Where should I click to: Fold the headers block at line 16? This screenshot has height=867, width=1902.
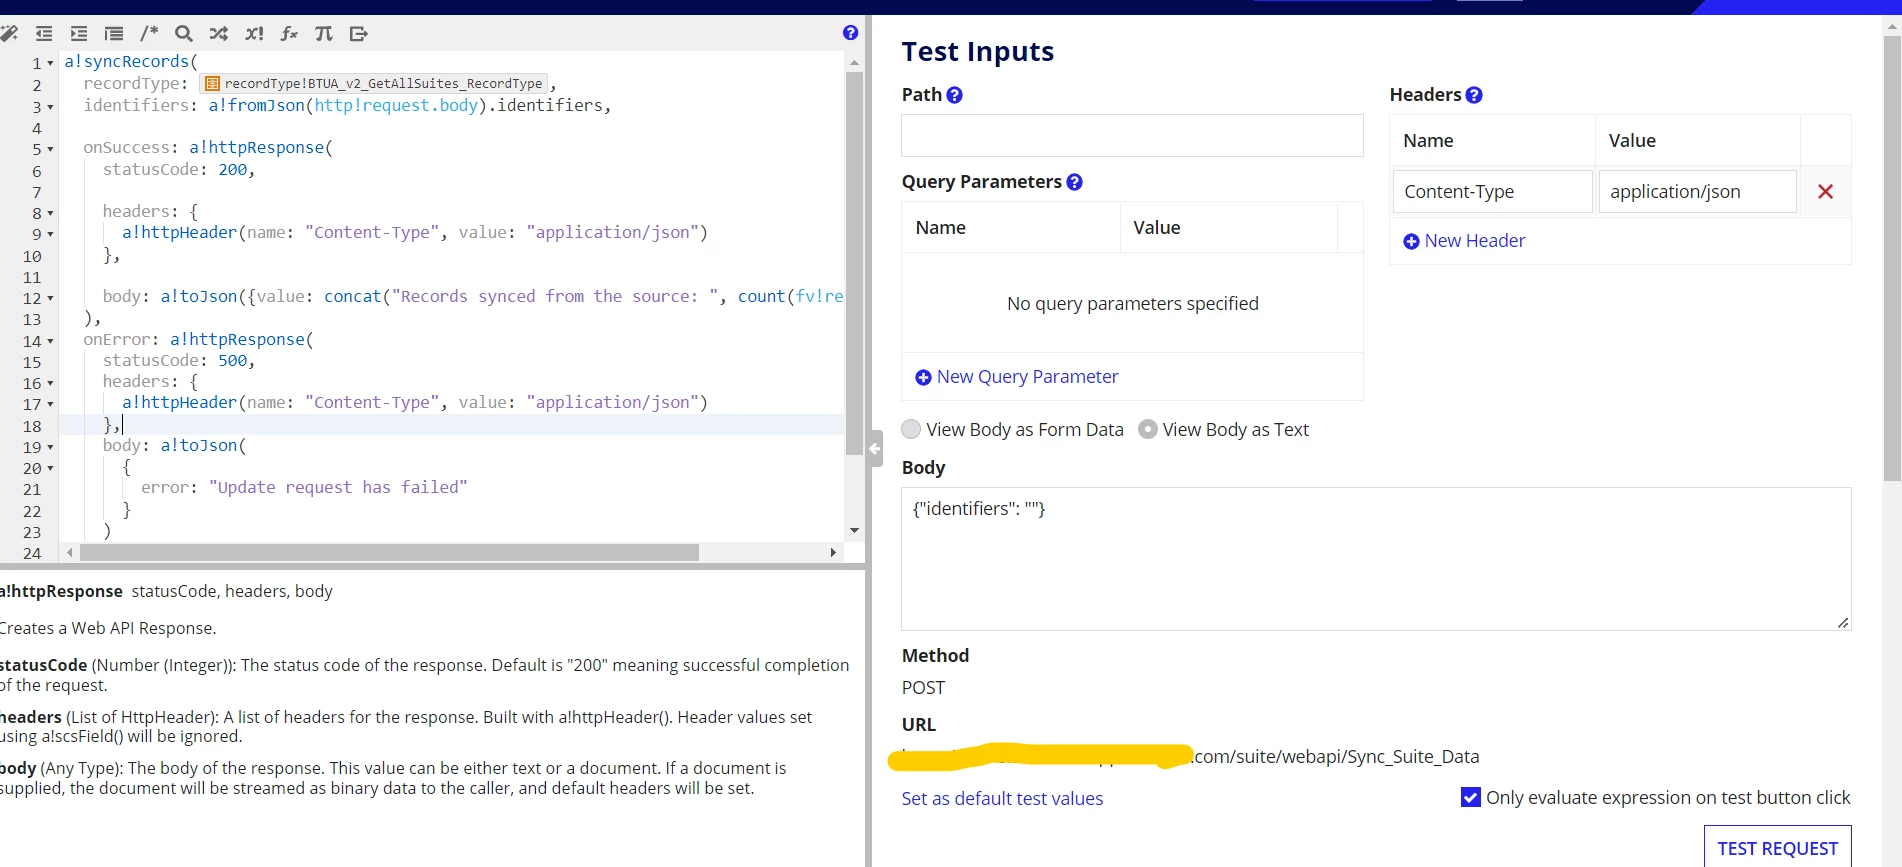[x=50, y=383]
